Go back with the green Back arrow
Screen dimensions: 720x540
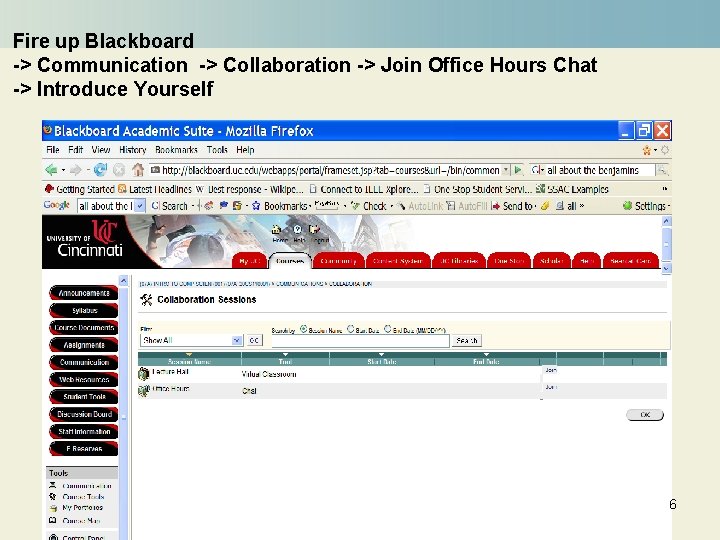pyautogui.click(x=51, y=170)
